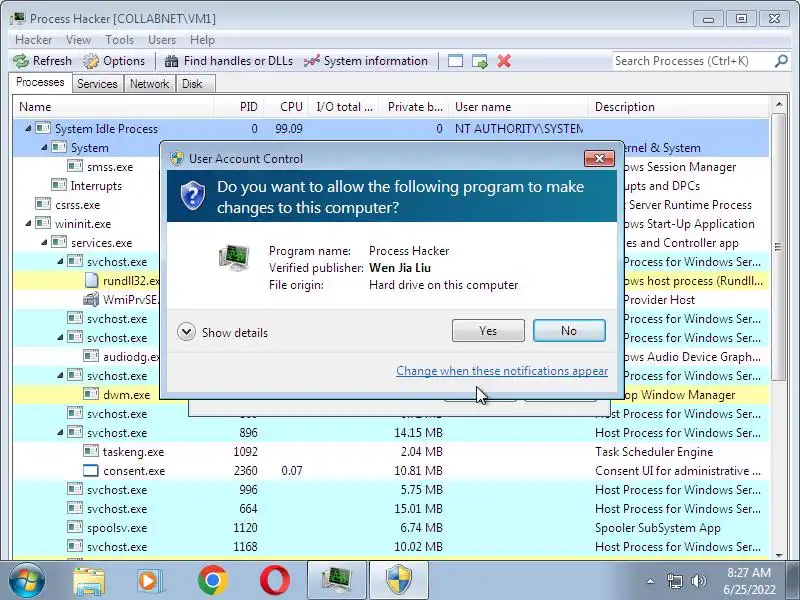800x600 pixels.
Task: Sort by the PID column header
Action: point(237,107)
